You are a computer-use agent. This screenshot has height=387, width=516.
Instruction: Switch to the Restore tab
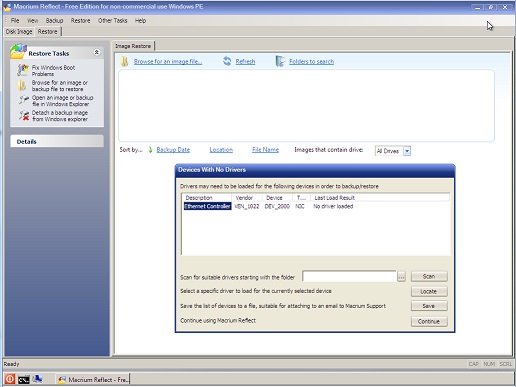48,32
